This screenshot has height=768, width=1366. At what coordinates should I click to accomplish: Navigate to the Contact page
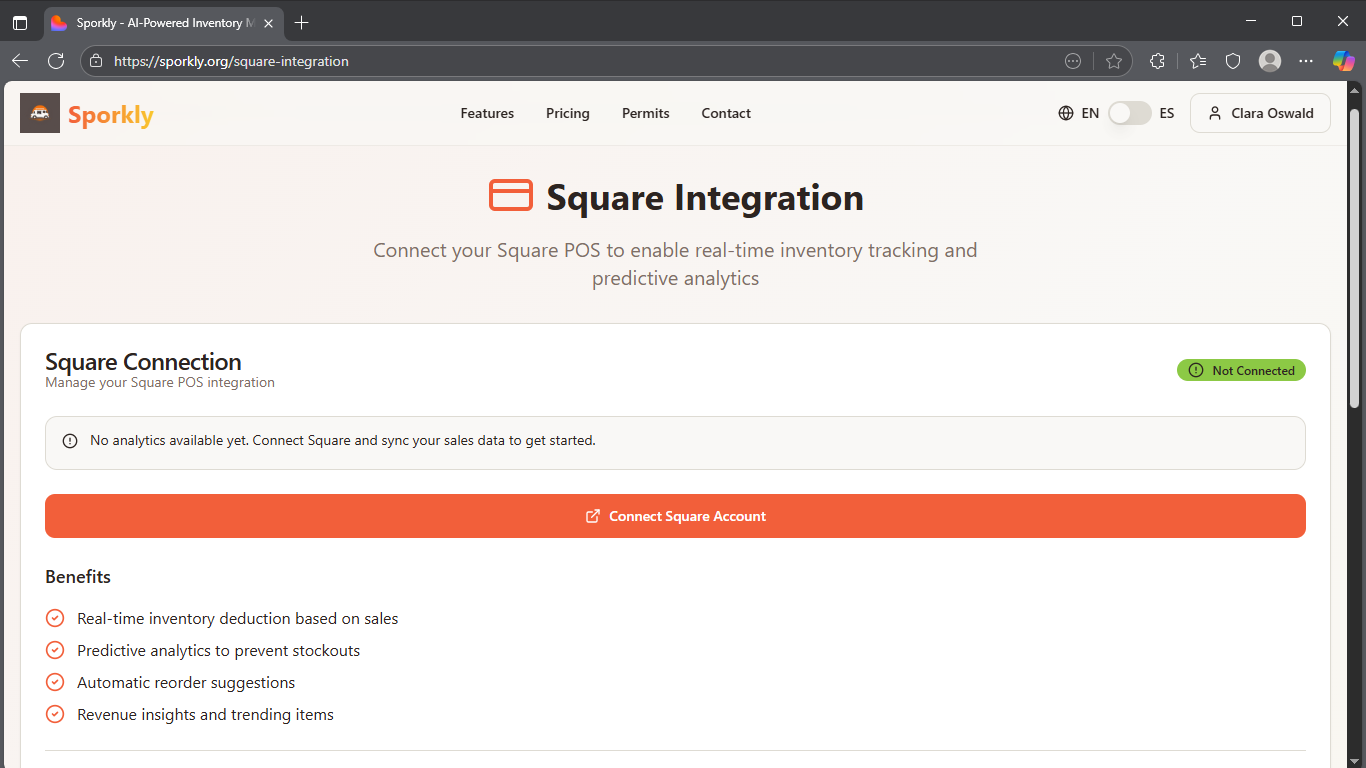click(726, 113)
